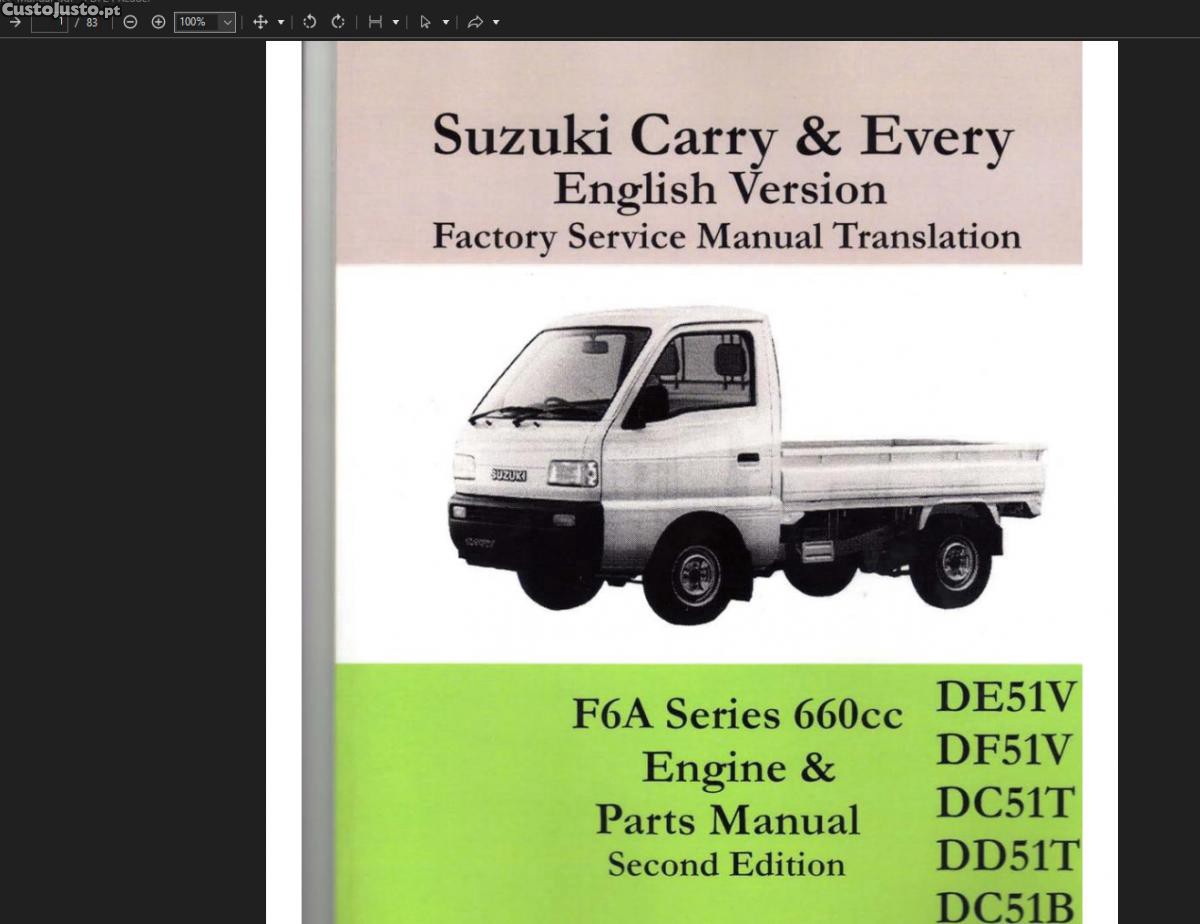Expand the fit width options arrow
Viewport: 1200px width, 924px height.
tap(396, 22)
